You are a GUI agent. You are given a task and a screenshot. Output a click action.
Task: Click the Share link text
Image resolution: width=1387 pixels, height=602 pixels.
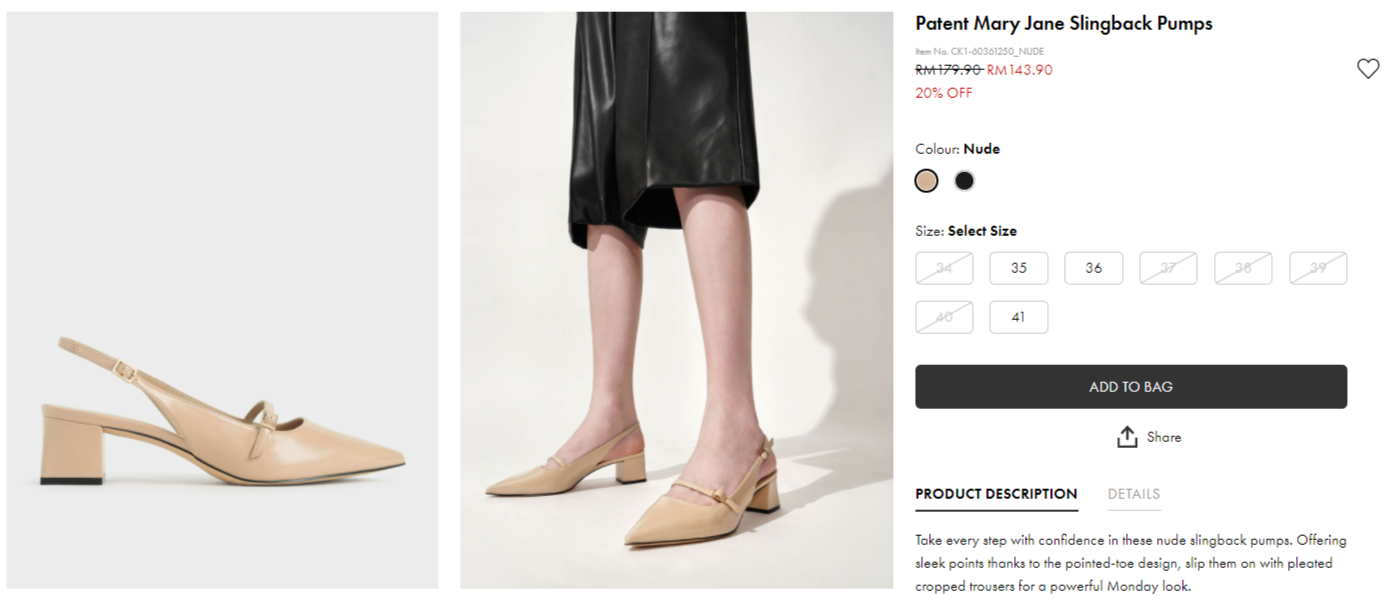click(1164, 437)
